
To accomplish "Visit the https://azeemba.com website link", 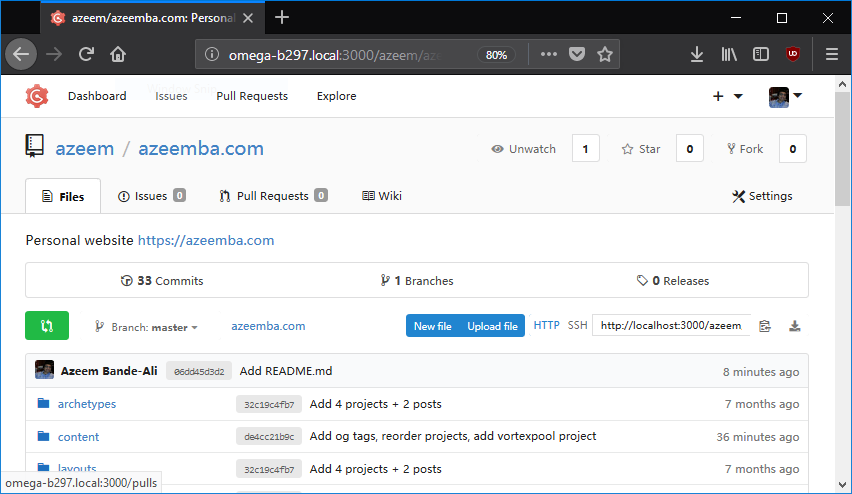I will pos(206,240).
